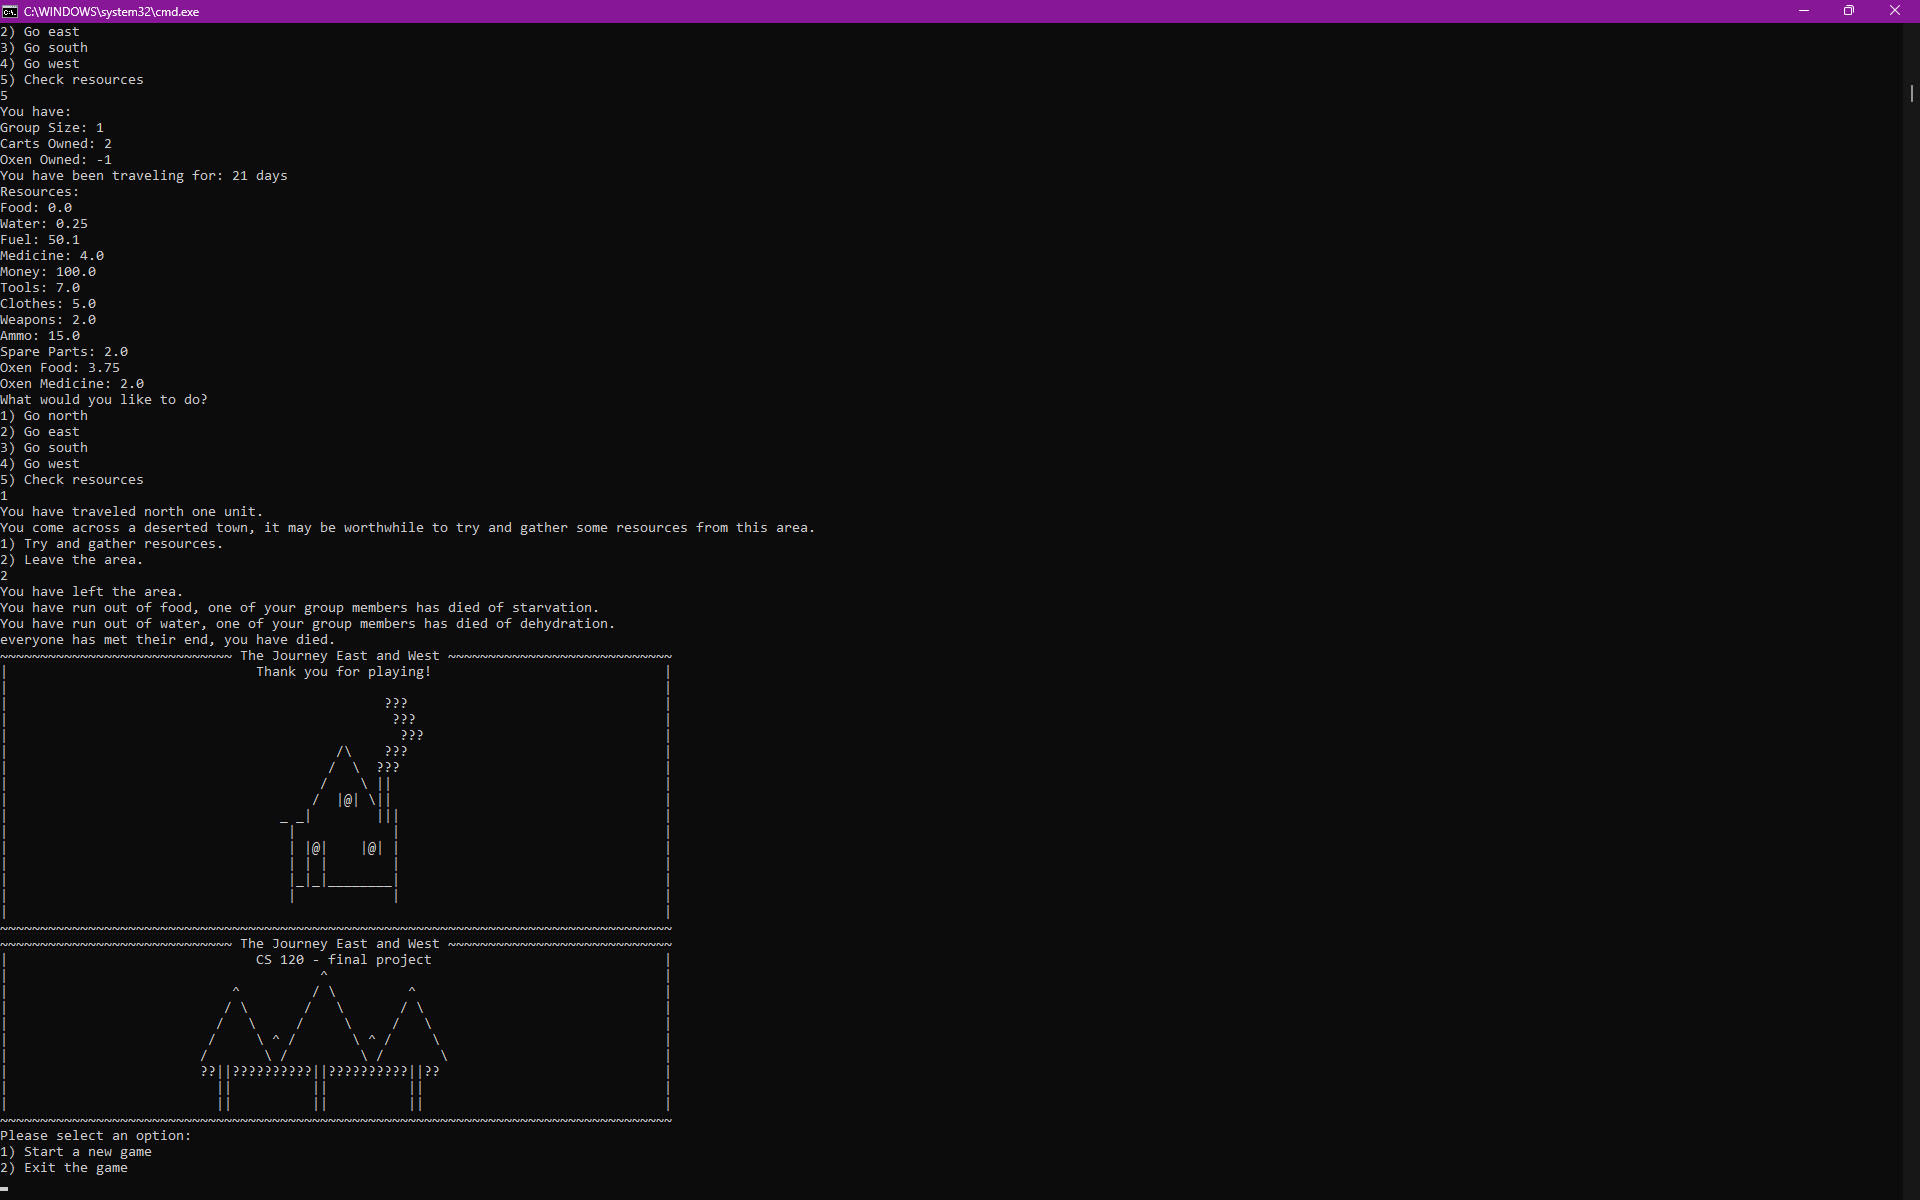Viewport: 1920px width, 1200px height.
Task: Select the "1) Start a new game" option text
Action: click(75, 1151)
